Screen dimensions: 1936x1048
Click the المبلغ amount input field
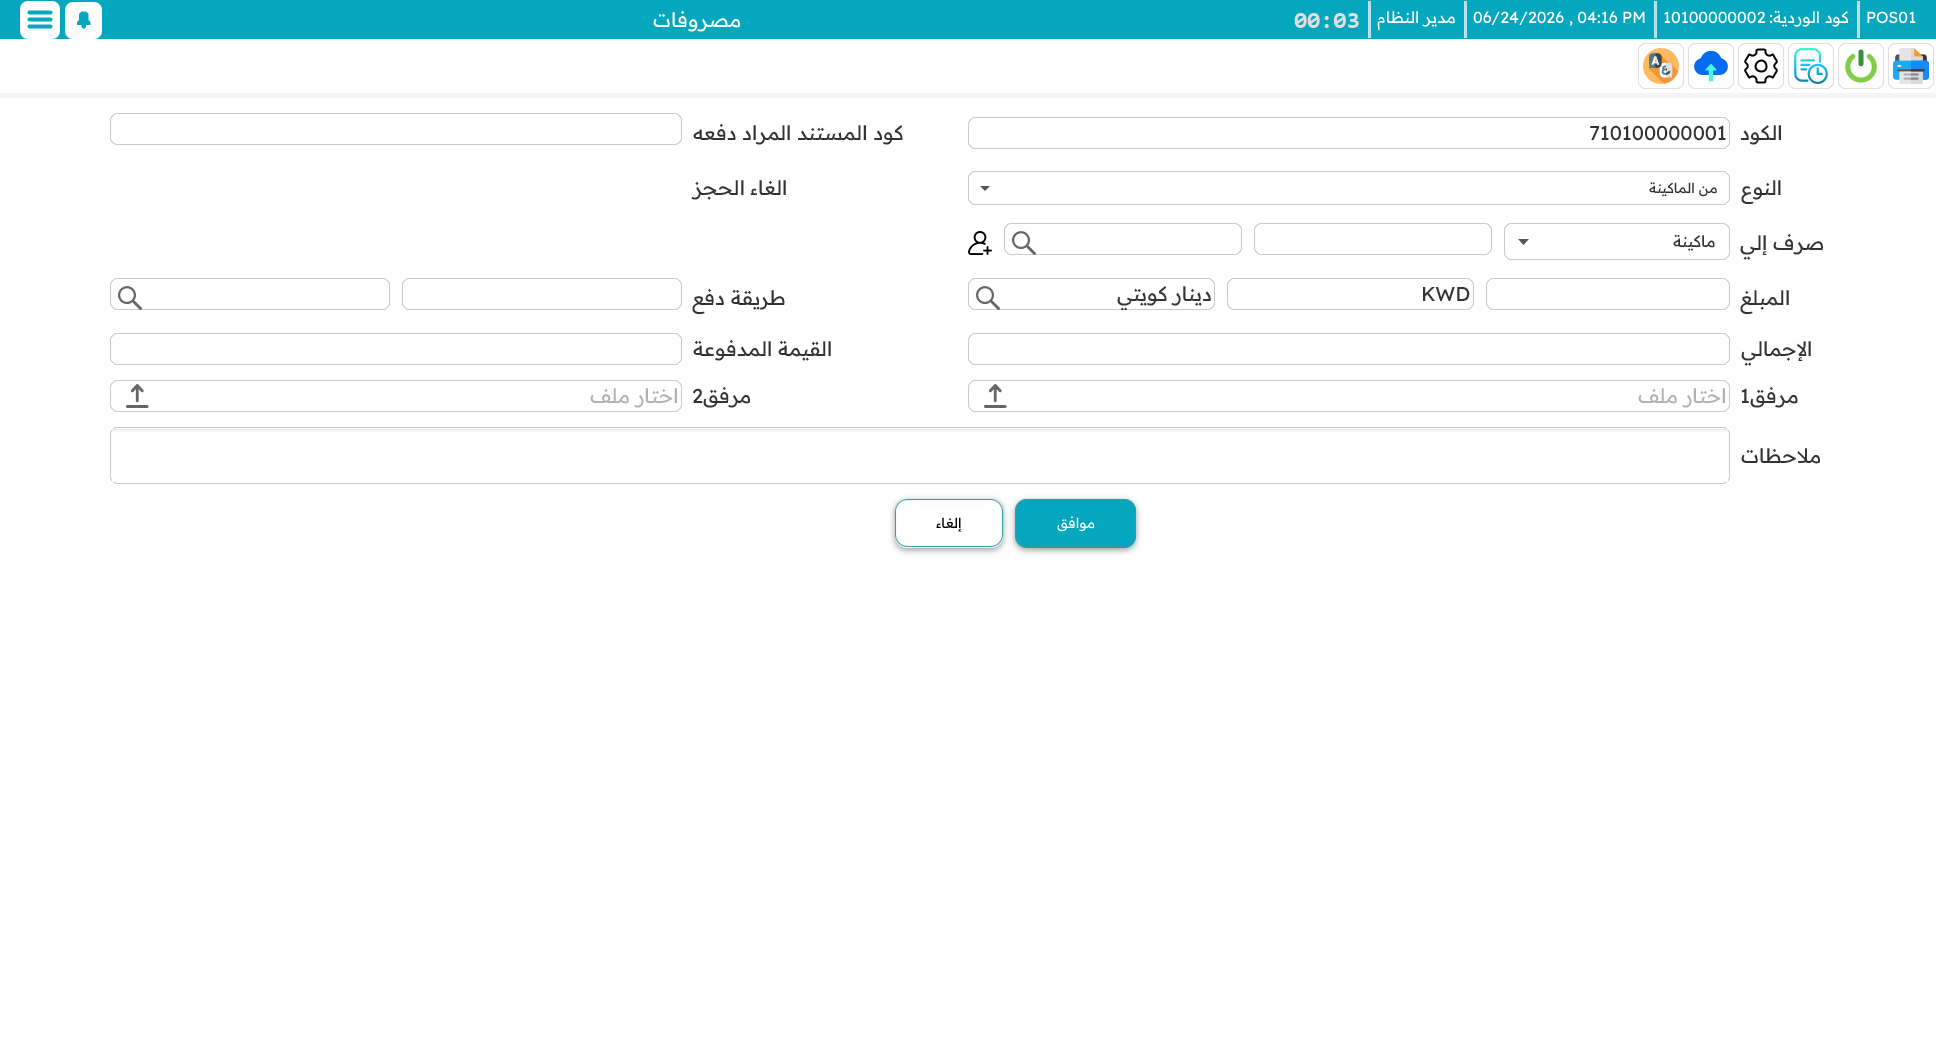click(x=1607, y=294)
